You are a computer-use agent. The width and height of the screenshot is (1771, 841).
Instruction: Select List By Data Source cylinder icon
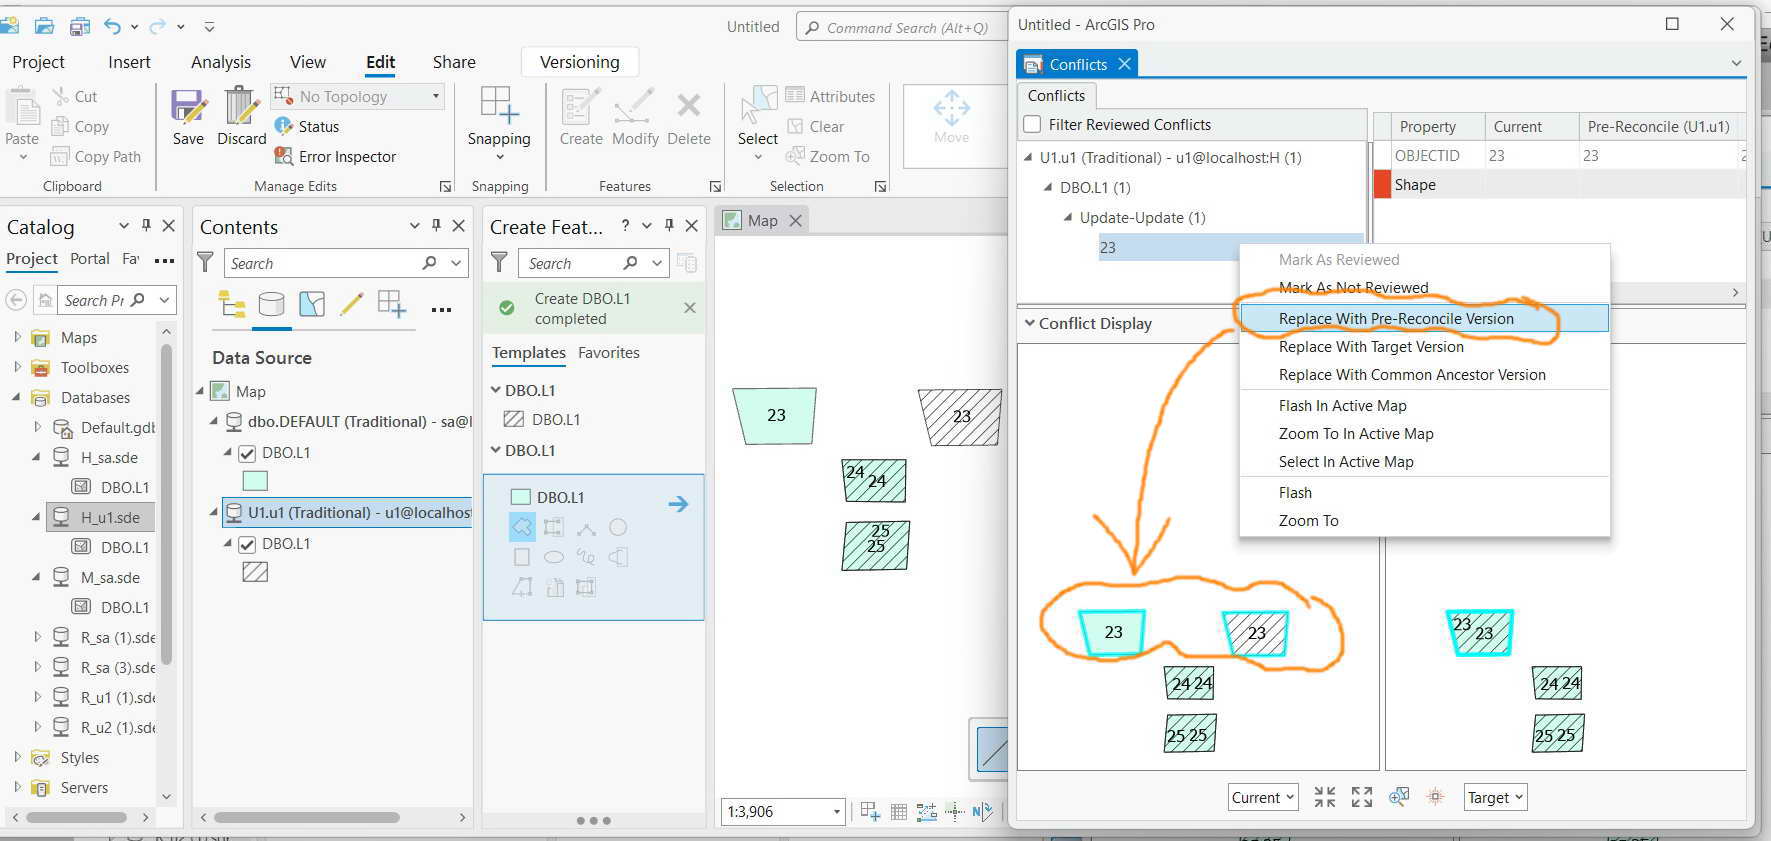click(271, 304)
